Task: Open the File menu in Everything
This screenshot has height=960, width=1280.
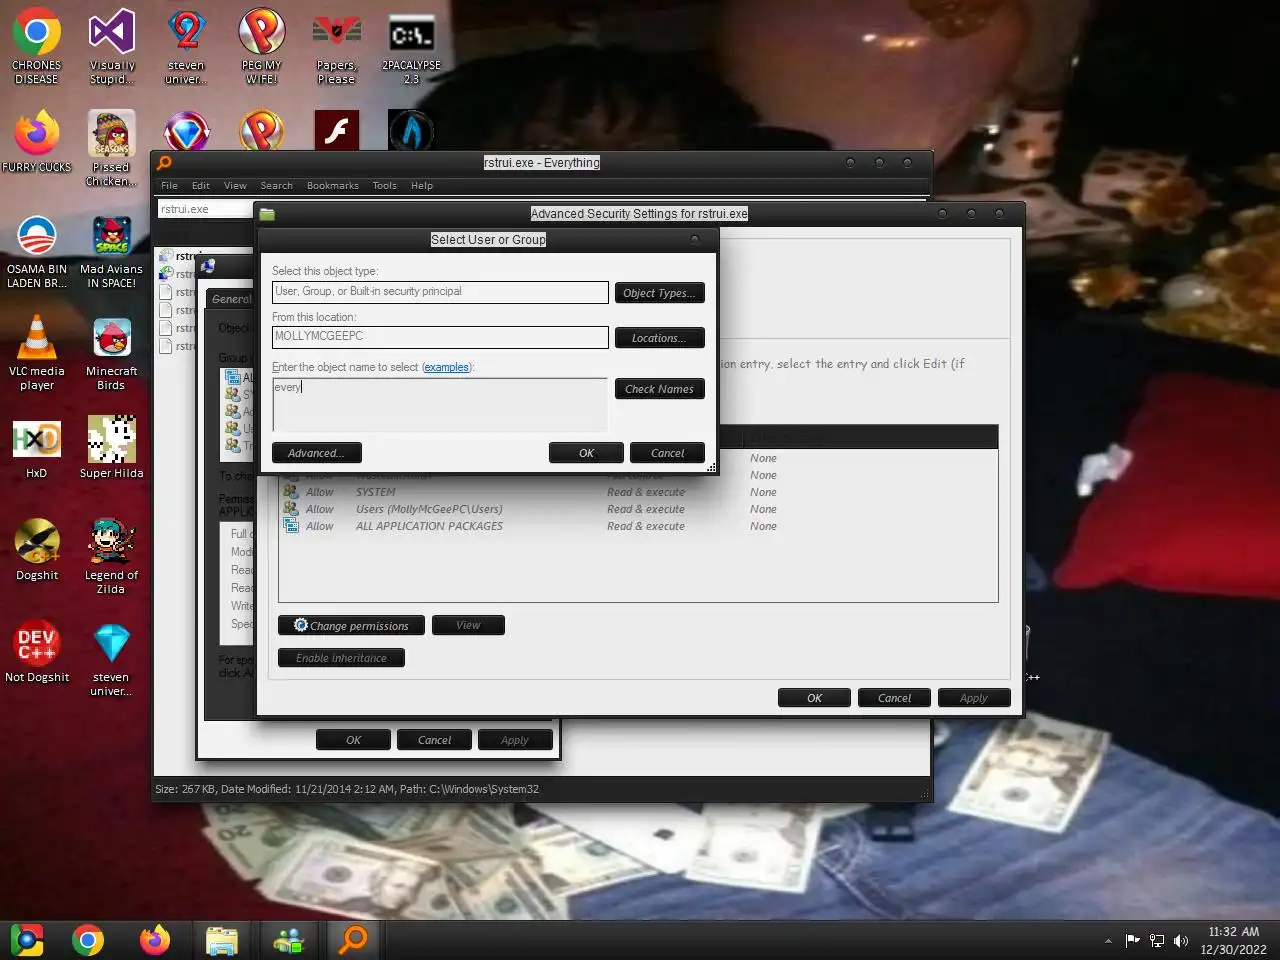Action: (170, 186)
